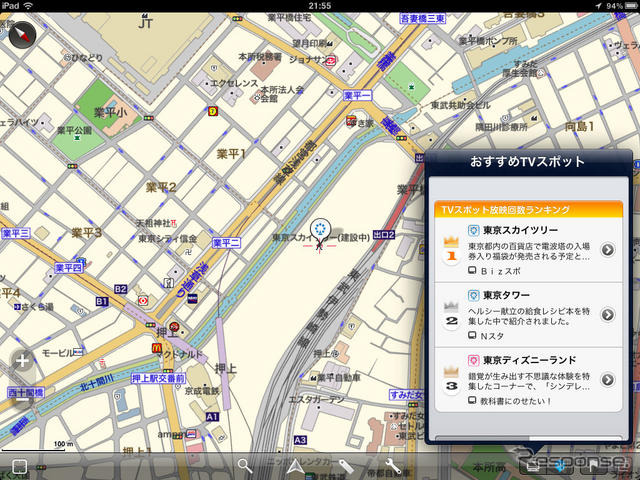Viewport: 640px width, 480px height.
Task: Tap the 業平一 intersection label
Action: point(358,96)
